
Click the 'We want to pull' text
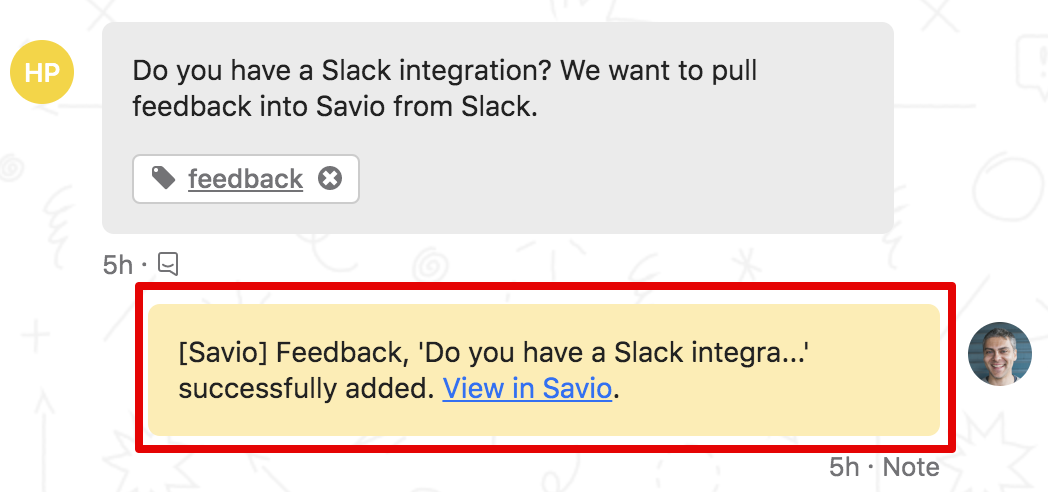pos(664,72)
